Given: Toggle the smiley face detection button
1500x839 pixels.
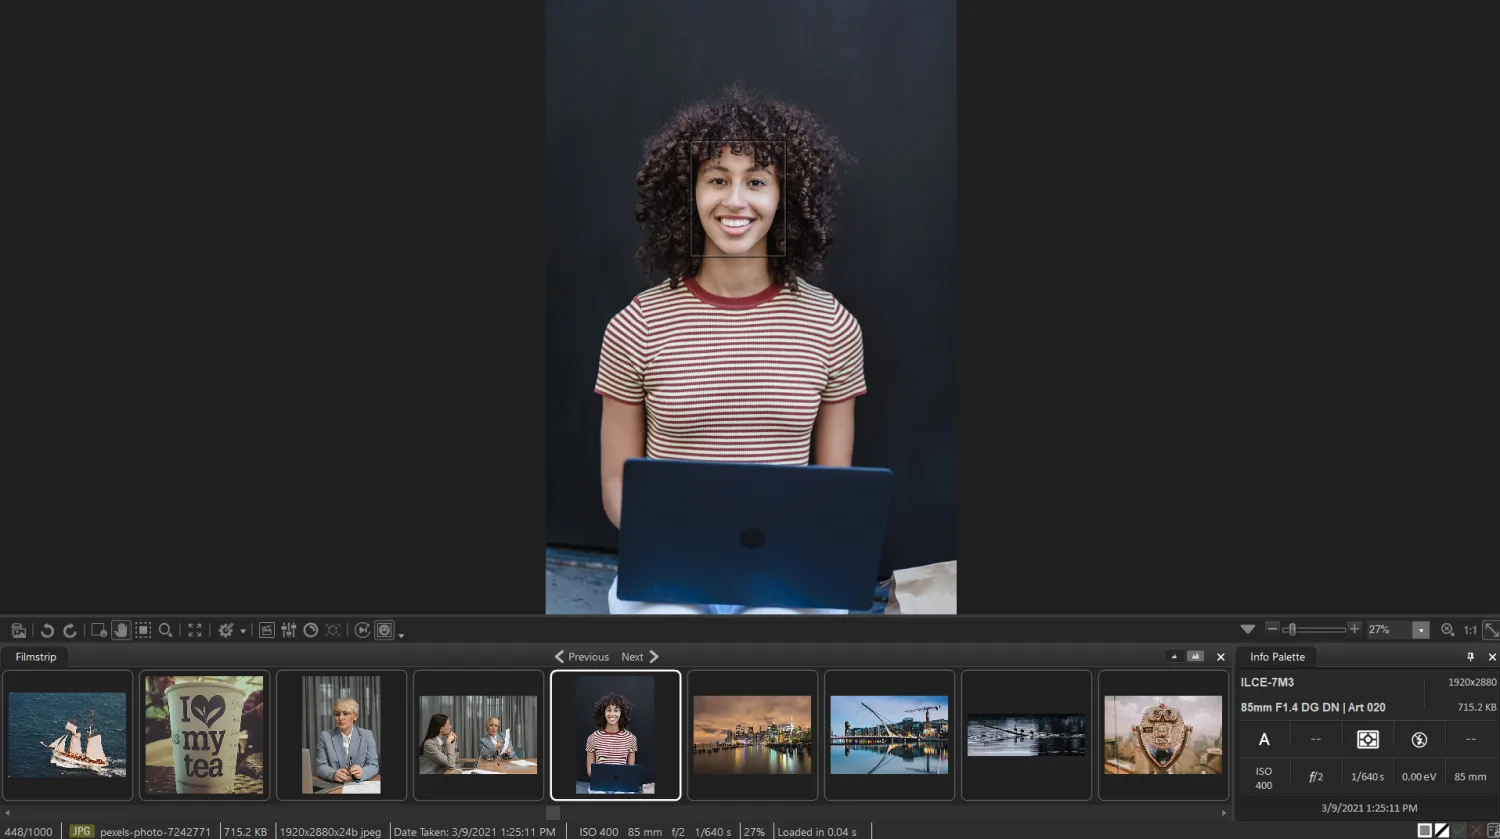Looking at the screenshot, I should 384,630.
